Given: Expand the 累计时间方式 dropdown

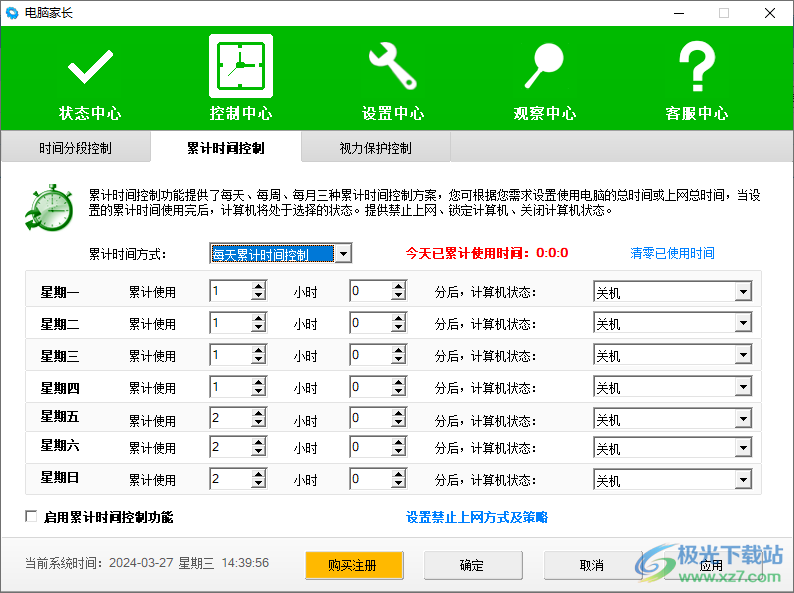Looking at the screenshot, I should (x=343, y=254).
